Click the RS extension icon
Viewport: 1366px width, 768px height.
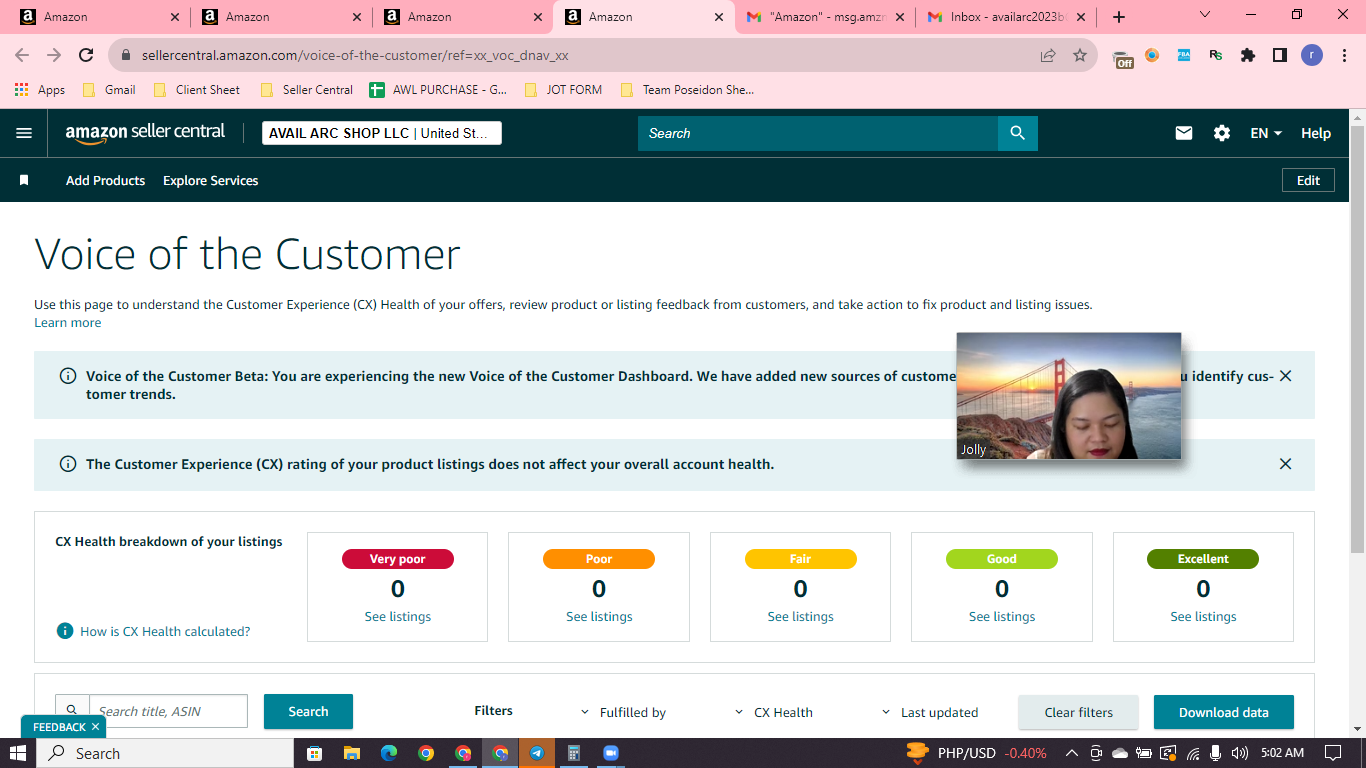(x=1216, y=56)
